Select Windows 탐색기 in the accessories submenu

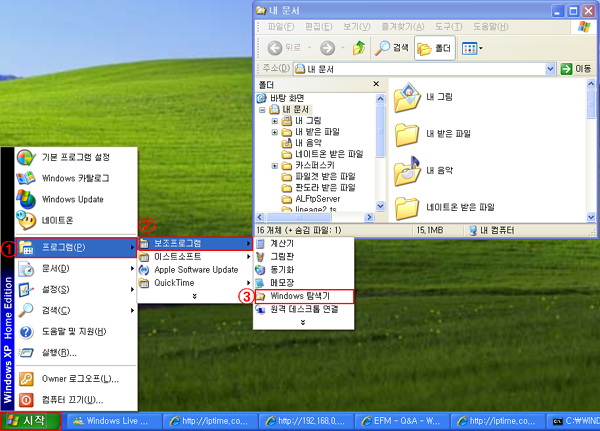[x=300, y=297]
